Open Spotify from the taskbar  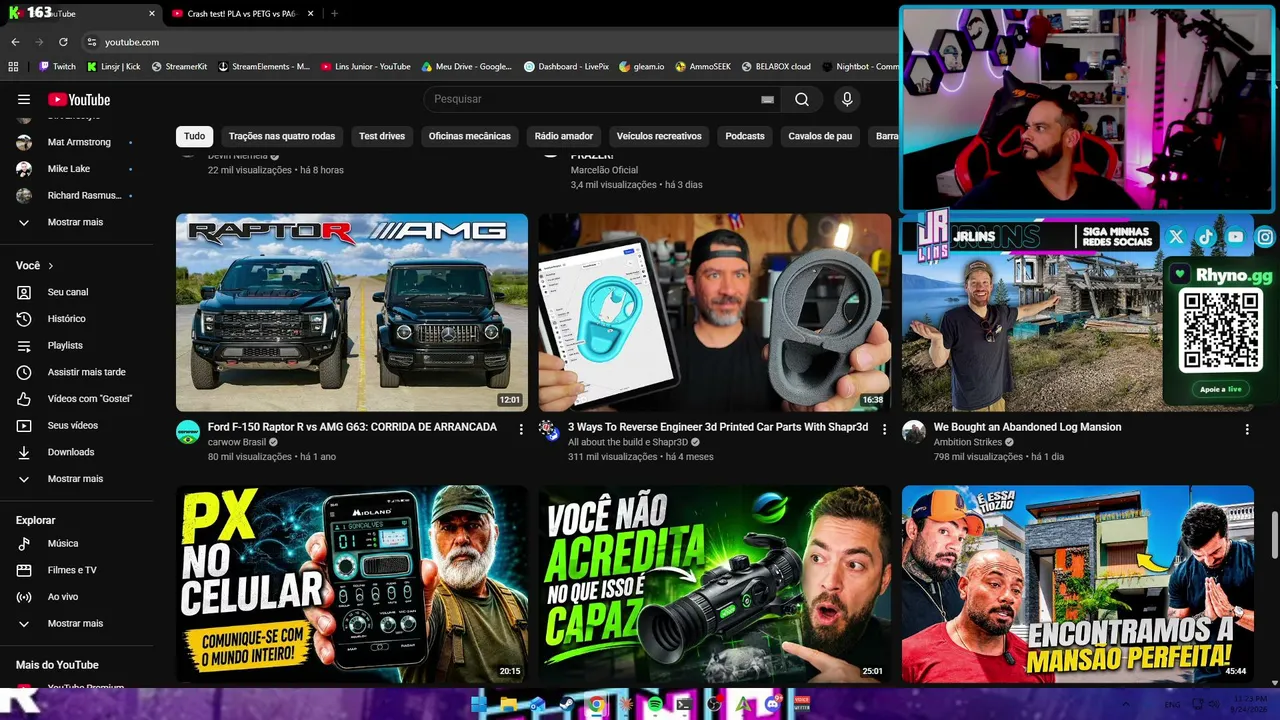point(655,704)
